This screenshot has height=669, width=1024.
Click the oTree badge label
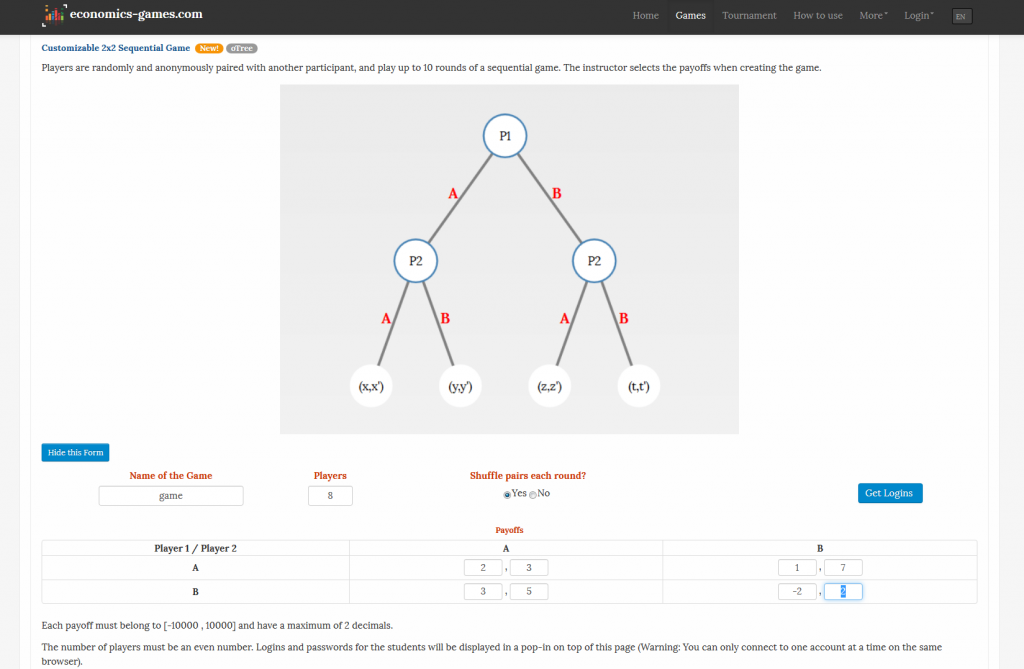coord(241,48)
